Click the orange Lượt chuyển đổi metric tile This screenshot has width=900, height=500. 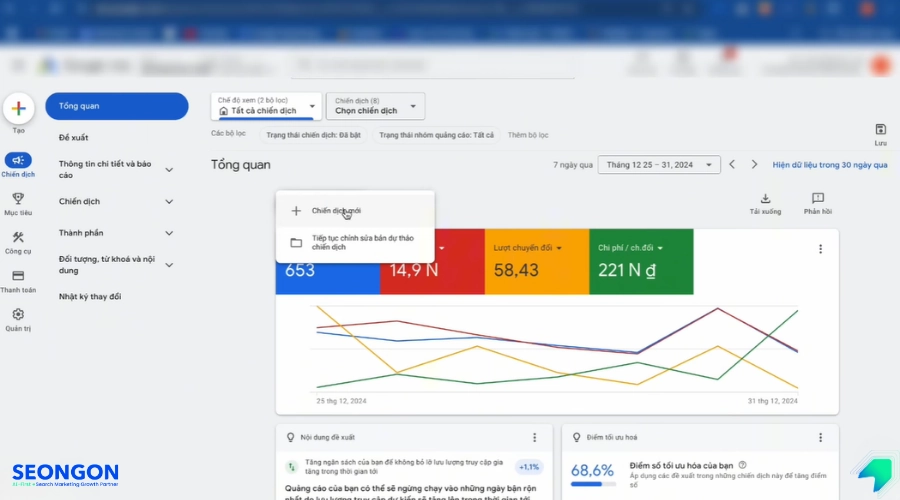click(x=537, y=262)
